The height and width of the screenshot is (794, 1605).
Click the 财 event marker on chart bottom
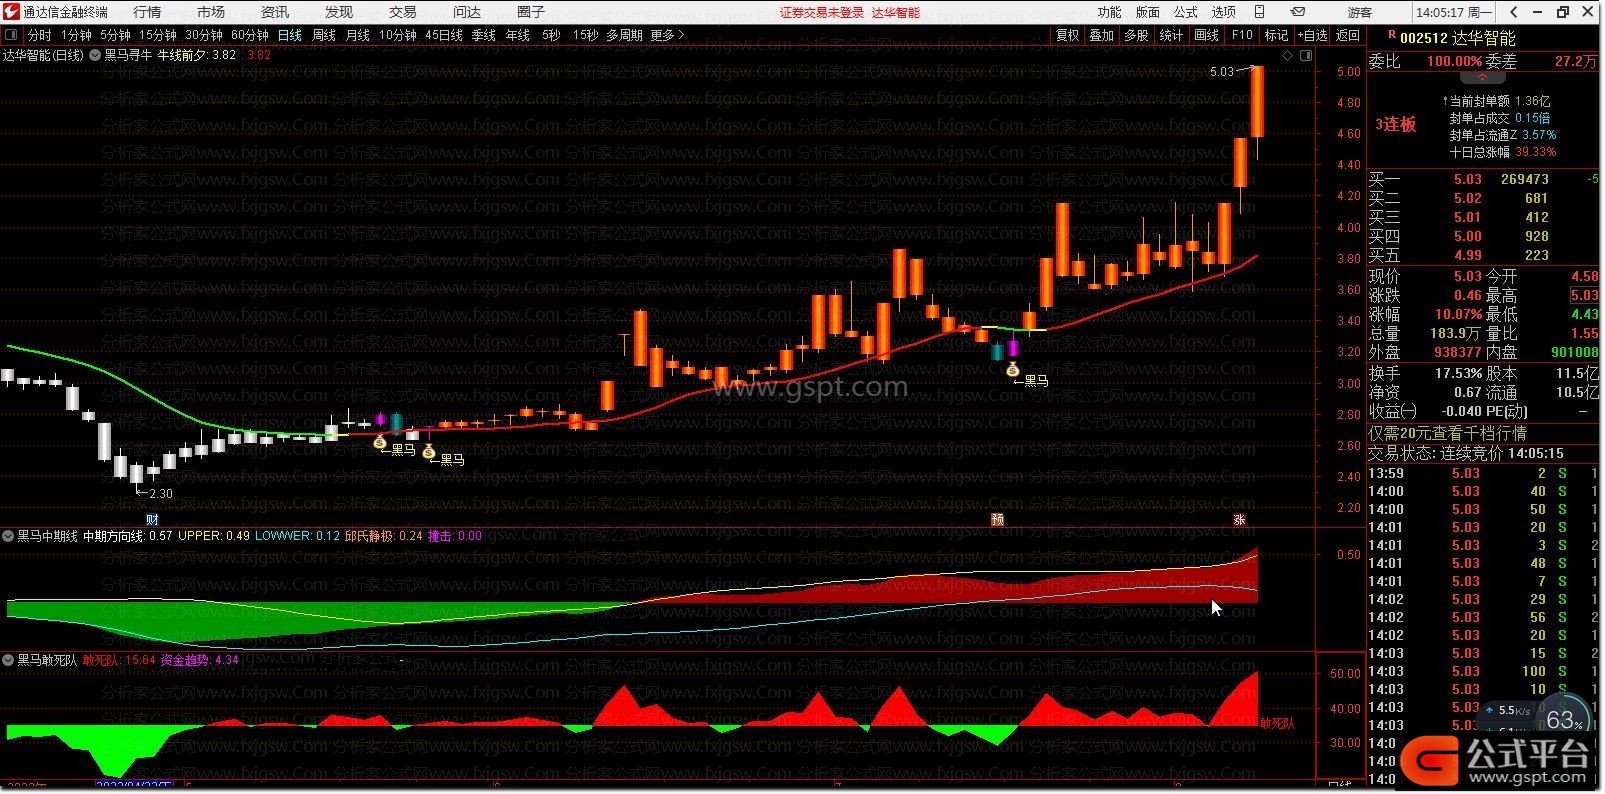(152, 519)
